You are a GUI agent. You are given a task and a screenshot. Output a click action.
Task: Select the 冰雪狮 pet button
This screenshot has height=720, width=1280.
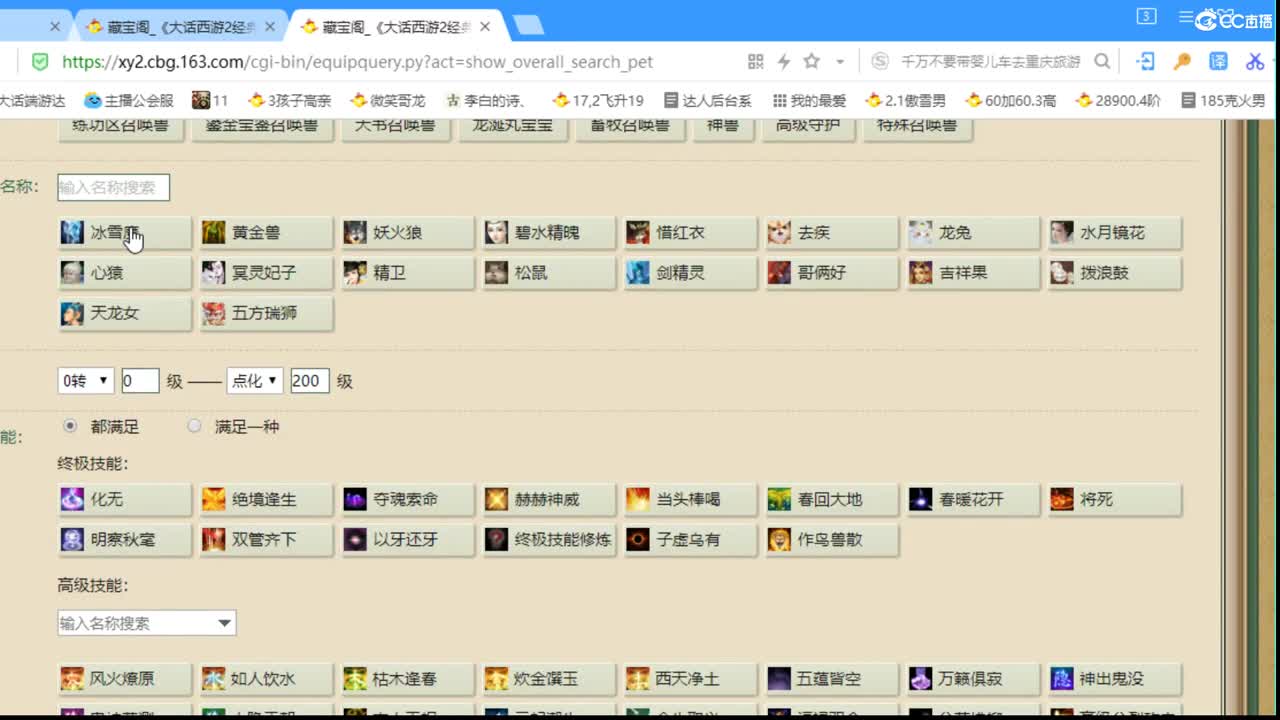[x=124, y=233]
